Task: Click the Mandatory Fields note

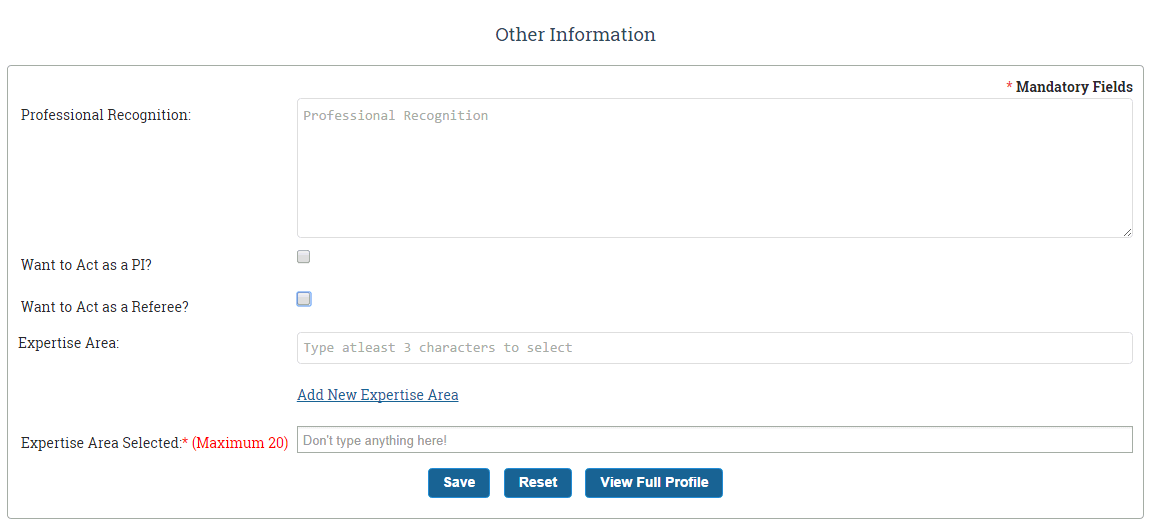Action: pos(1074,87)
